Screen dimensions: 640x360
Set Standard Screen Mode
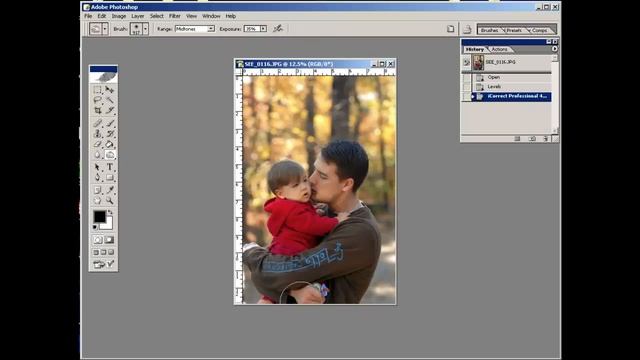[96, 252]
